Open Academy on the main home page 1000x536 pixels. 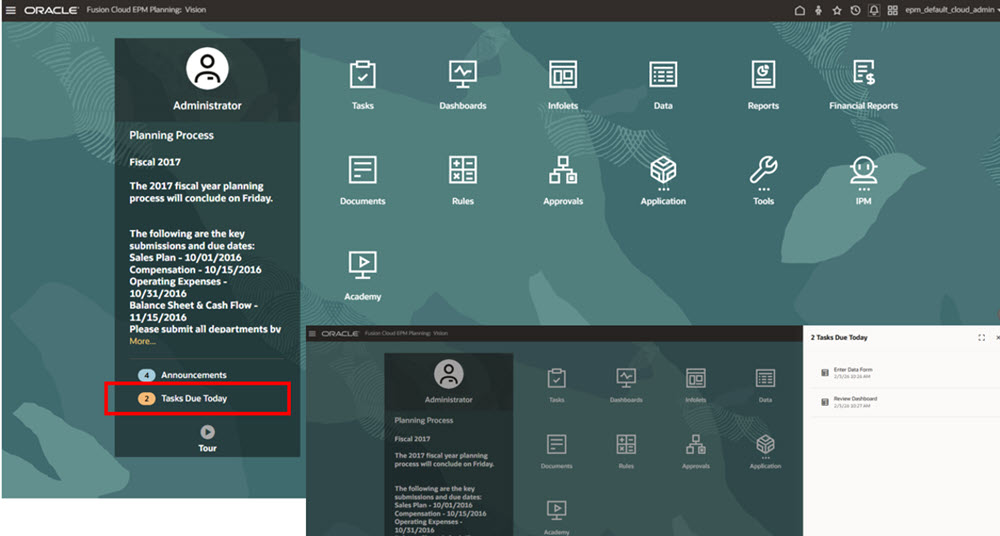362,265
